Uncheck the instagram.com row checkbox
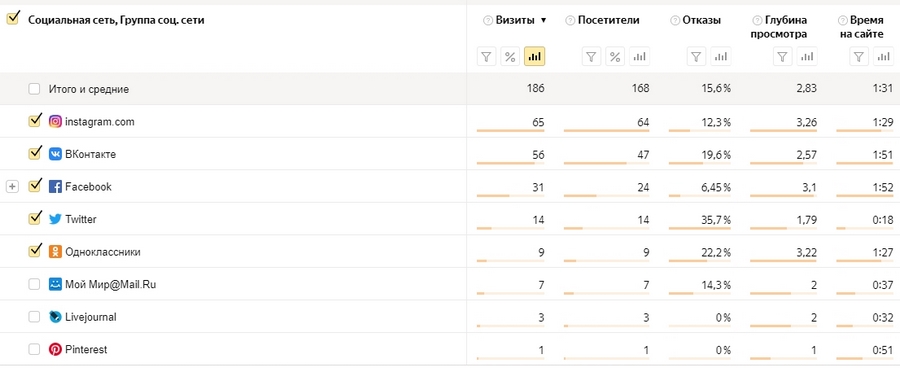This screenshot has width=900, height=368. coord(34,121)
